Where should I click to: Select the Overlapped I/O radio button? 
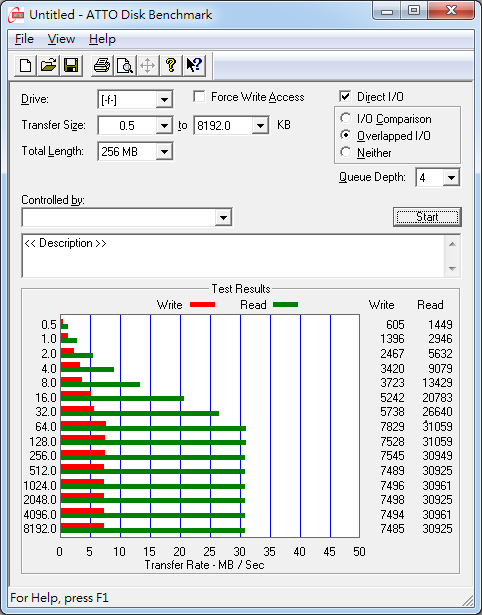pyautogui.click(x=346, y=135)
